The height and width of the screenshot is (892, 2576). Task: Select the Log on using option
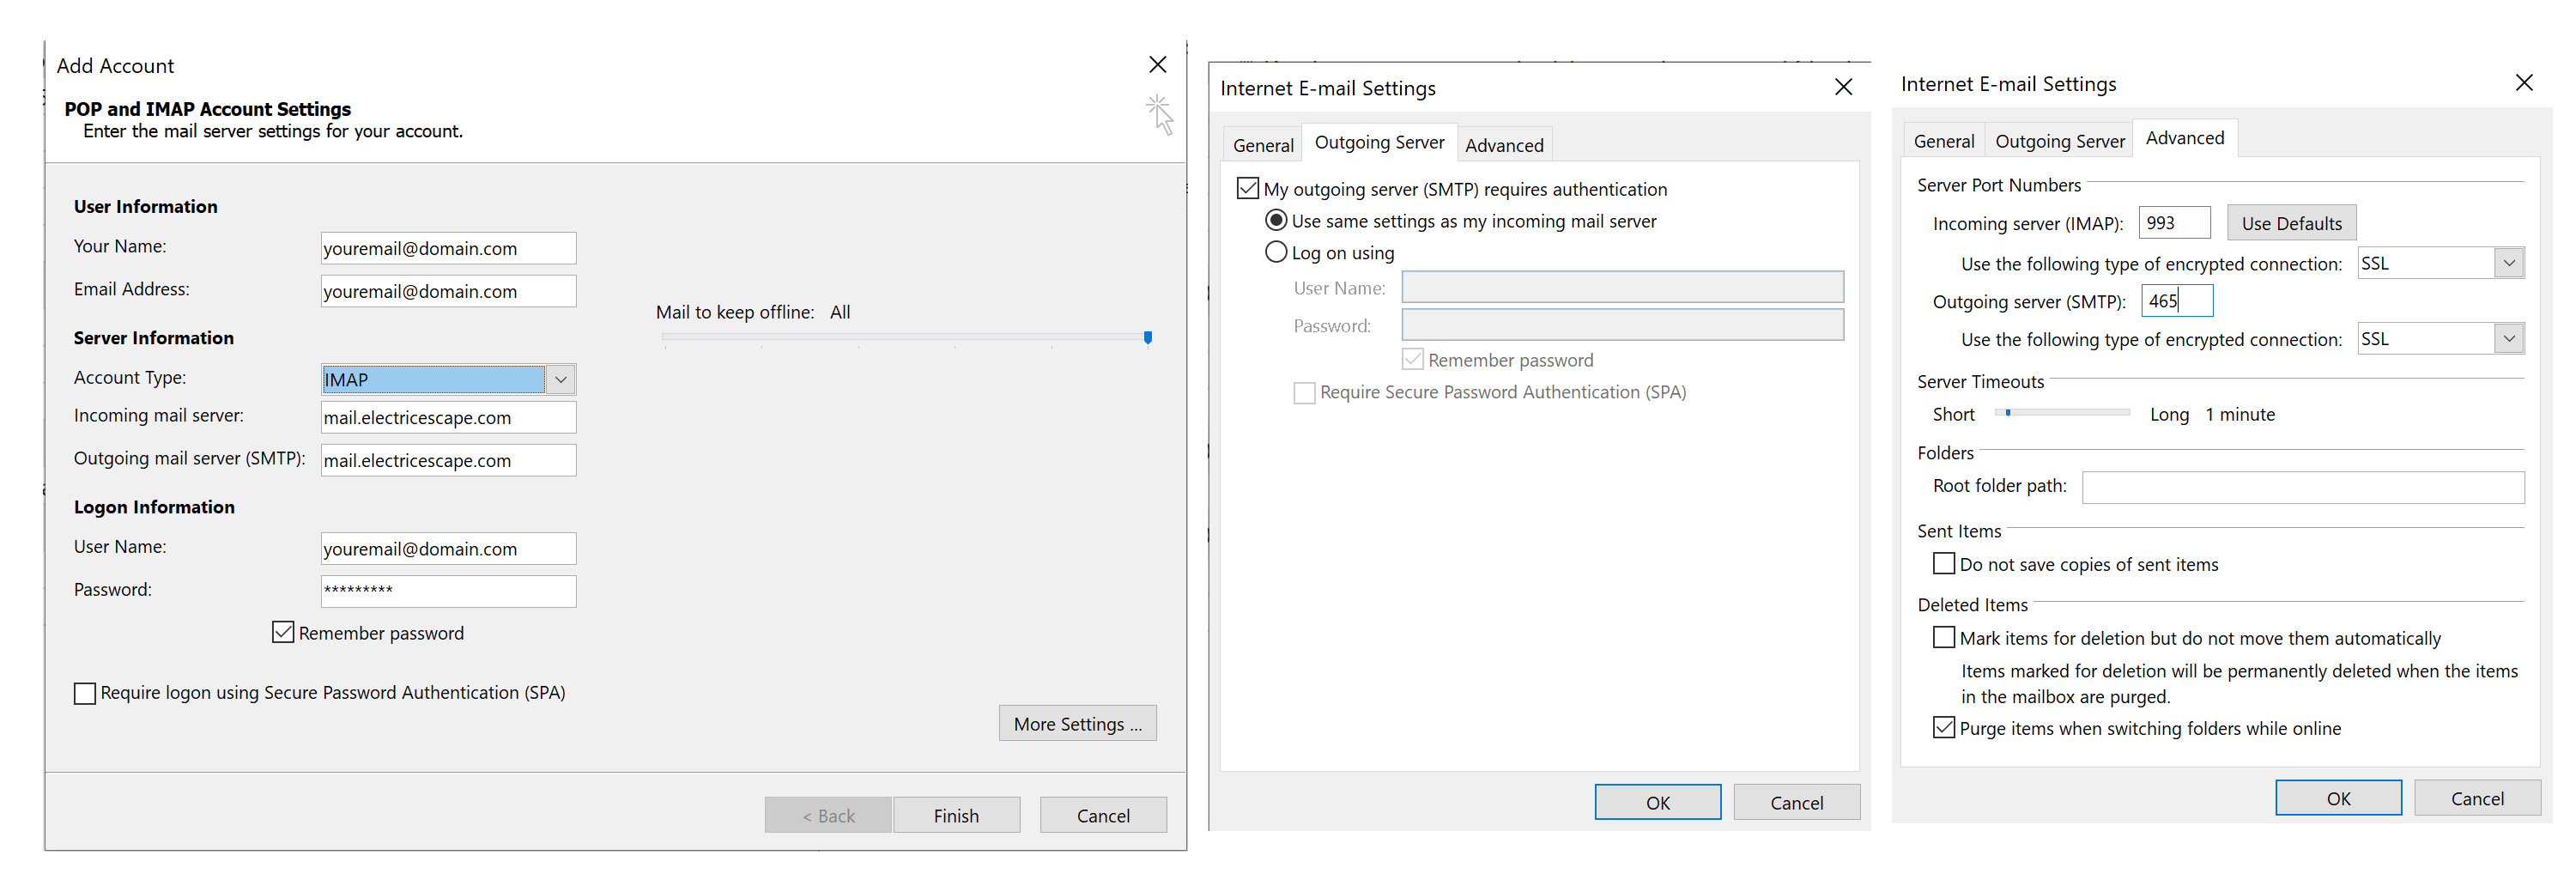click(x=1276, y=252)
